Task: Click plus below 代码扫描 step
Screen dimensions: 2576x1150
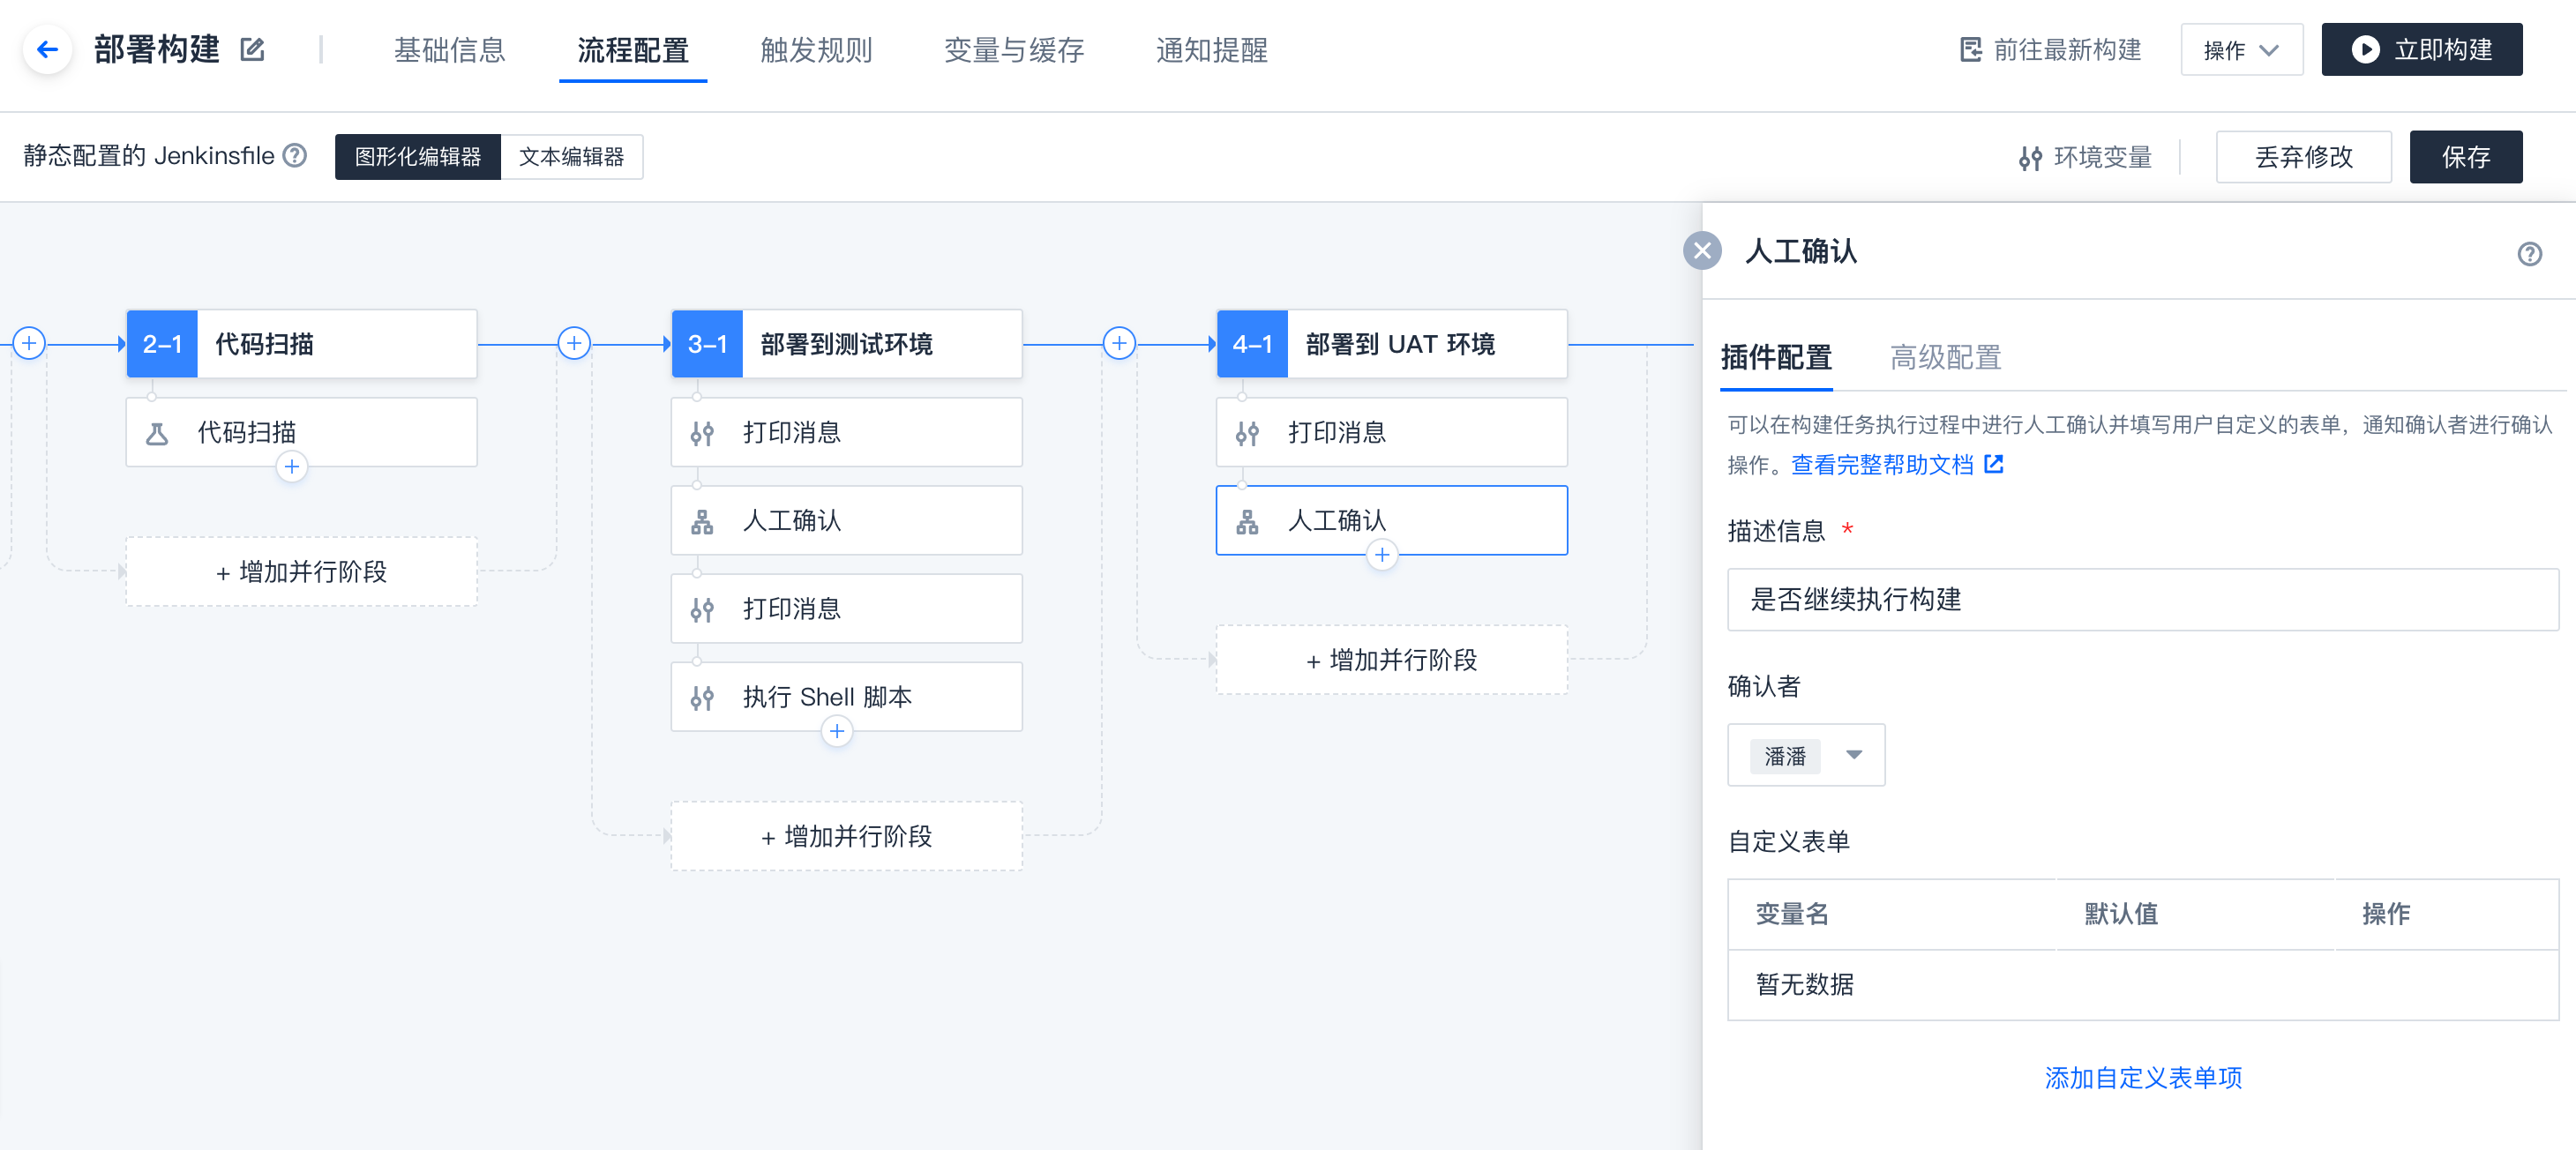Action: pyautogui.click(x=291, y=466)
